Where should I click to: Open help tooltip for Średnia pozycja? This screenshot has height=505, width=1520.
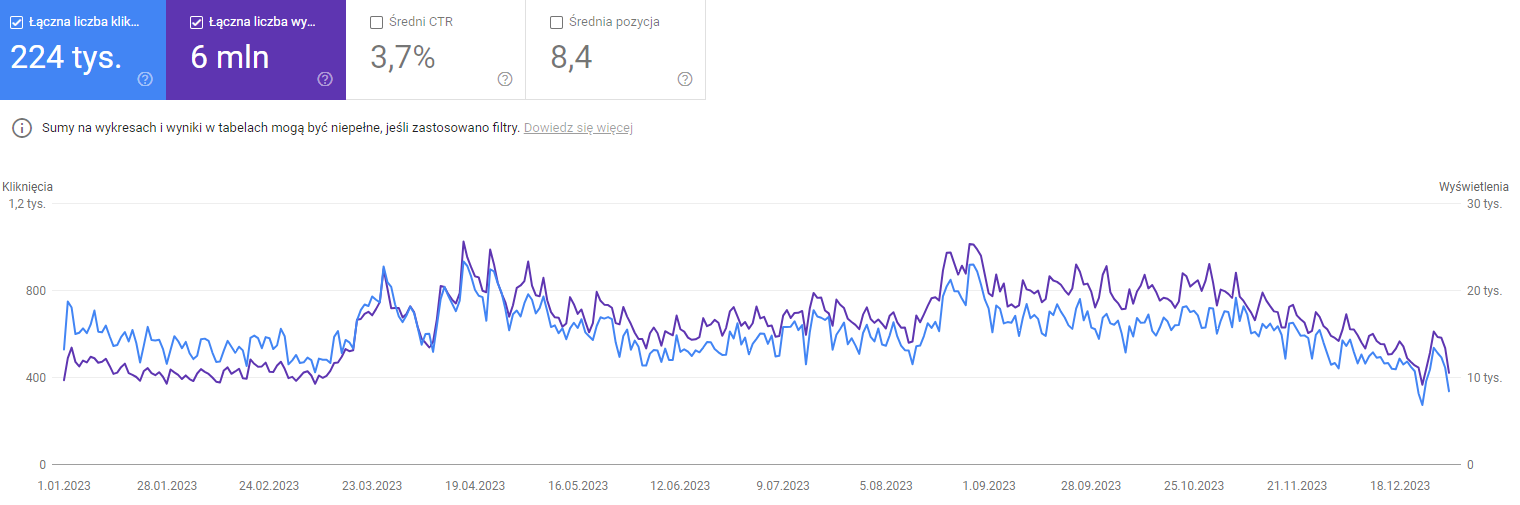(x=685, y=79)
